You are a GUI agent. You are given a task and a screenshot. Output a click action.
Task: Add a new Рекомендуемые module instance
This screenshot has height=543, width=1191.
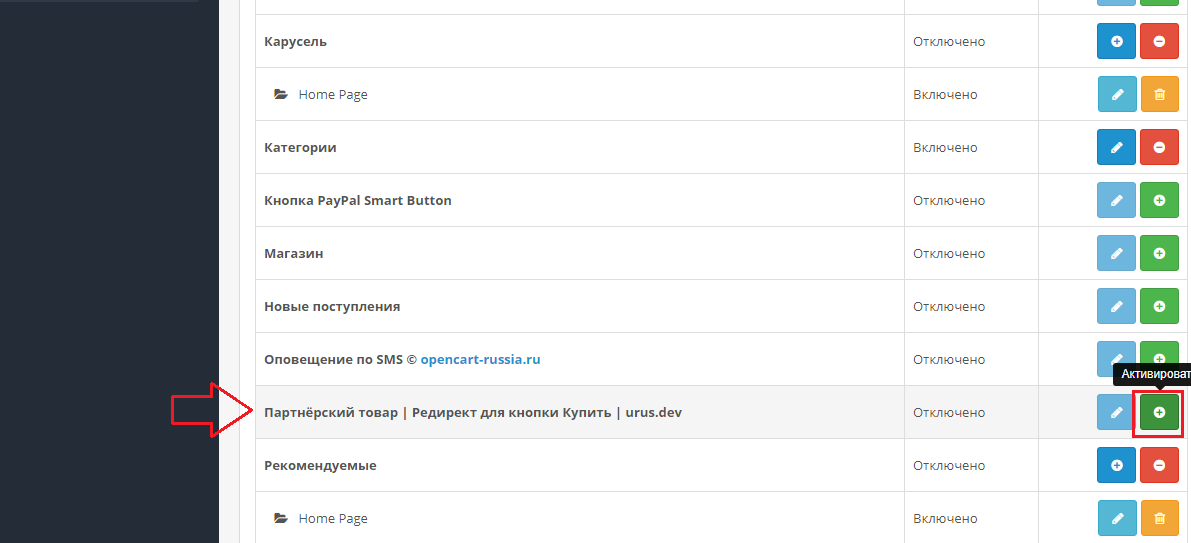(1117, 466)
